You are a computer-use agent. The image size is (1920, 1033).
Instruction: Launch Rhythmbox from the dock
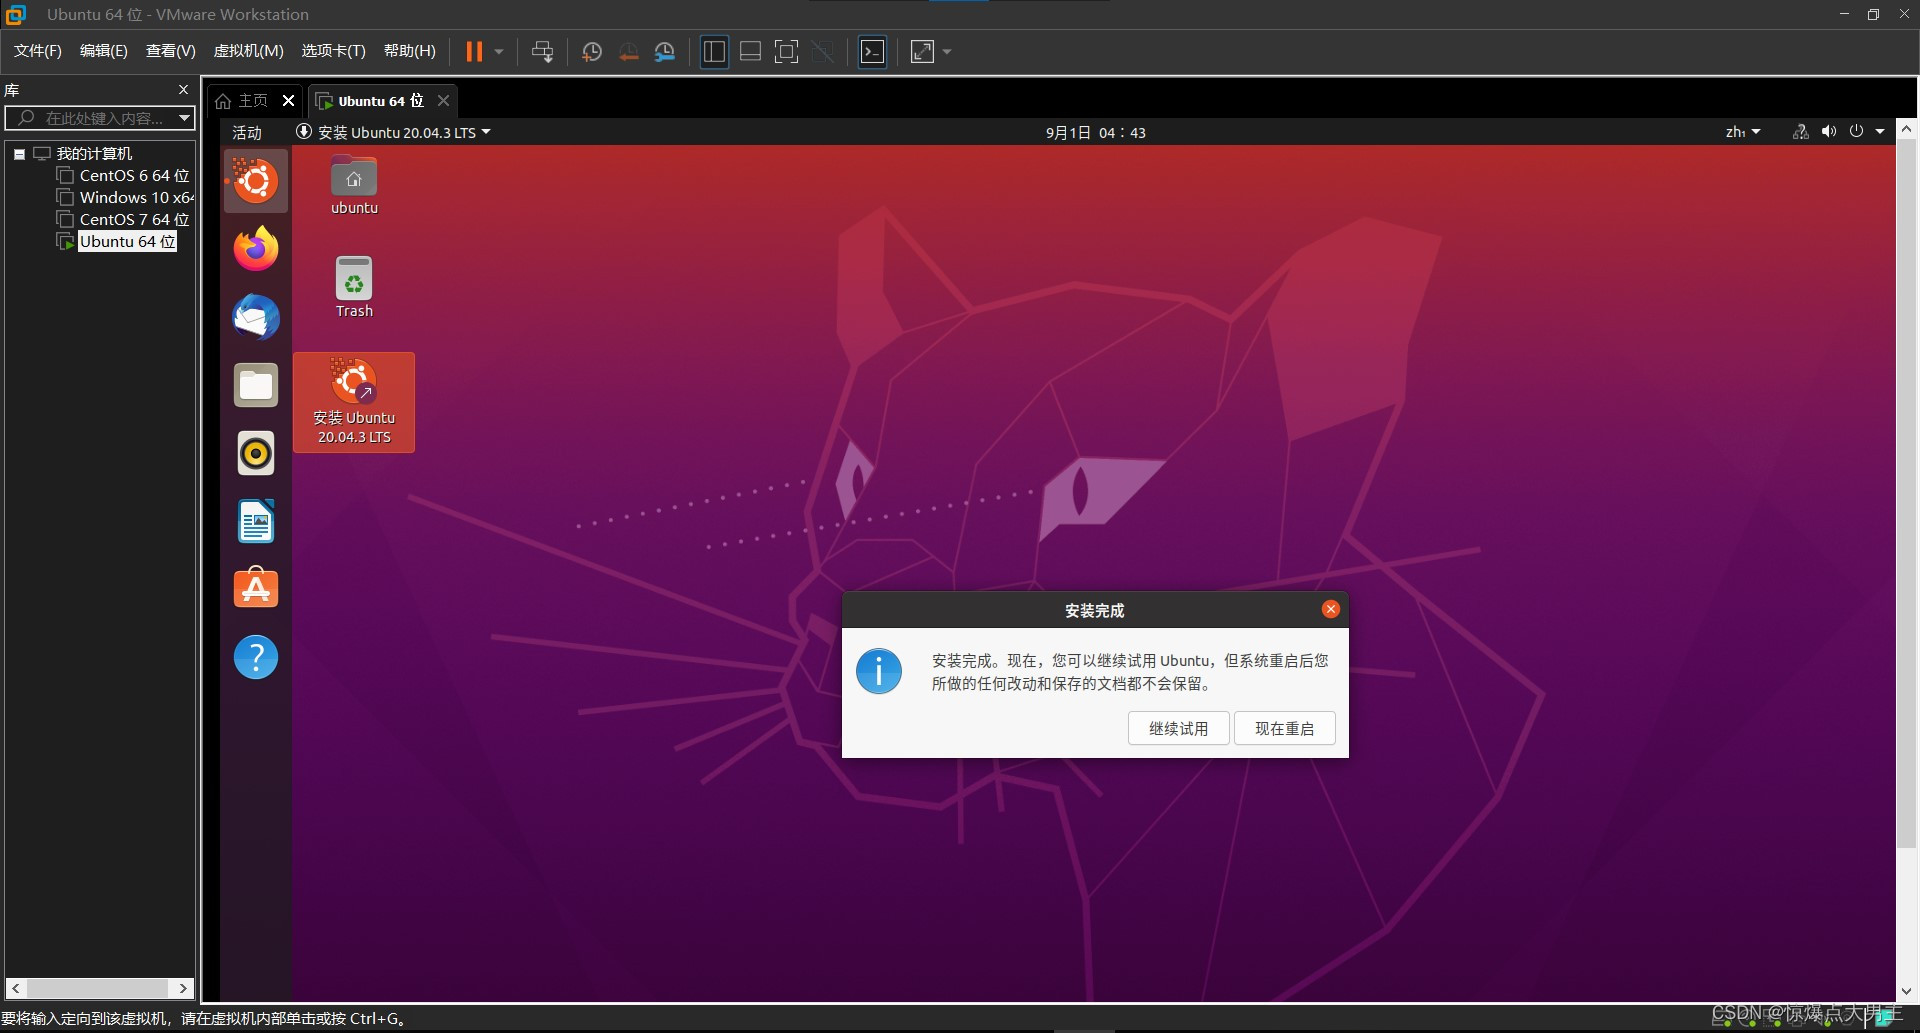click(x=256, y=453)
